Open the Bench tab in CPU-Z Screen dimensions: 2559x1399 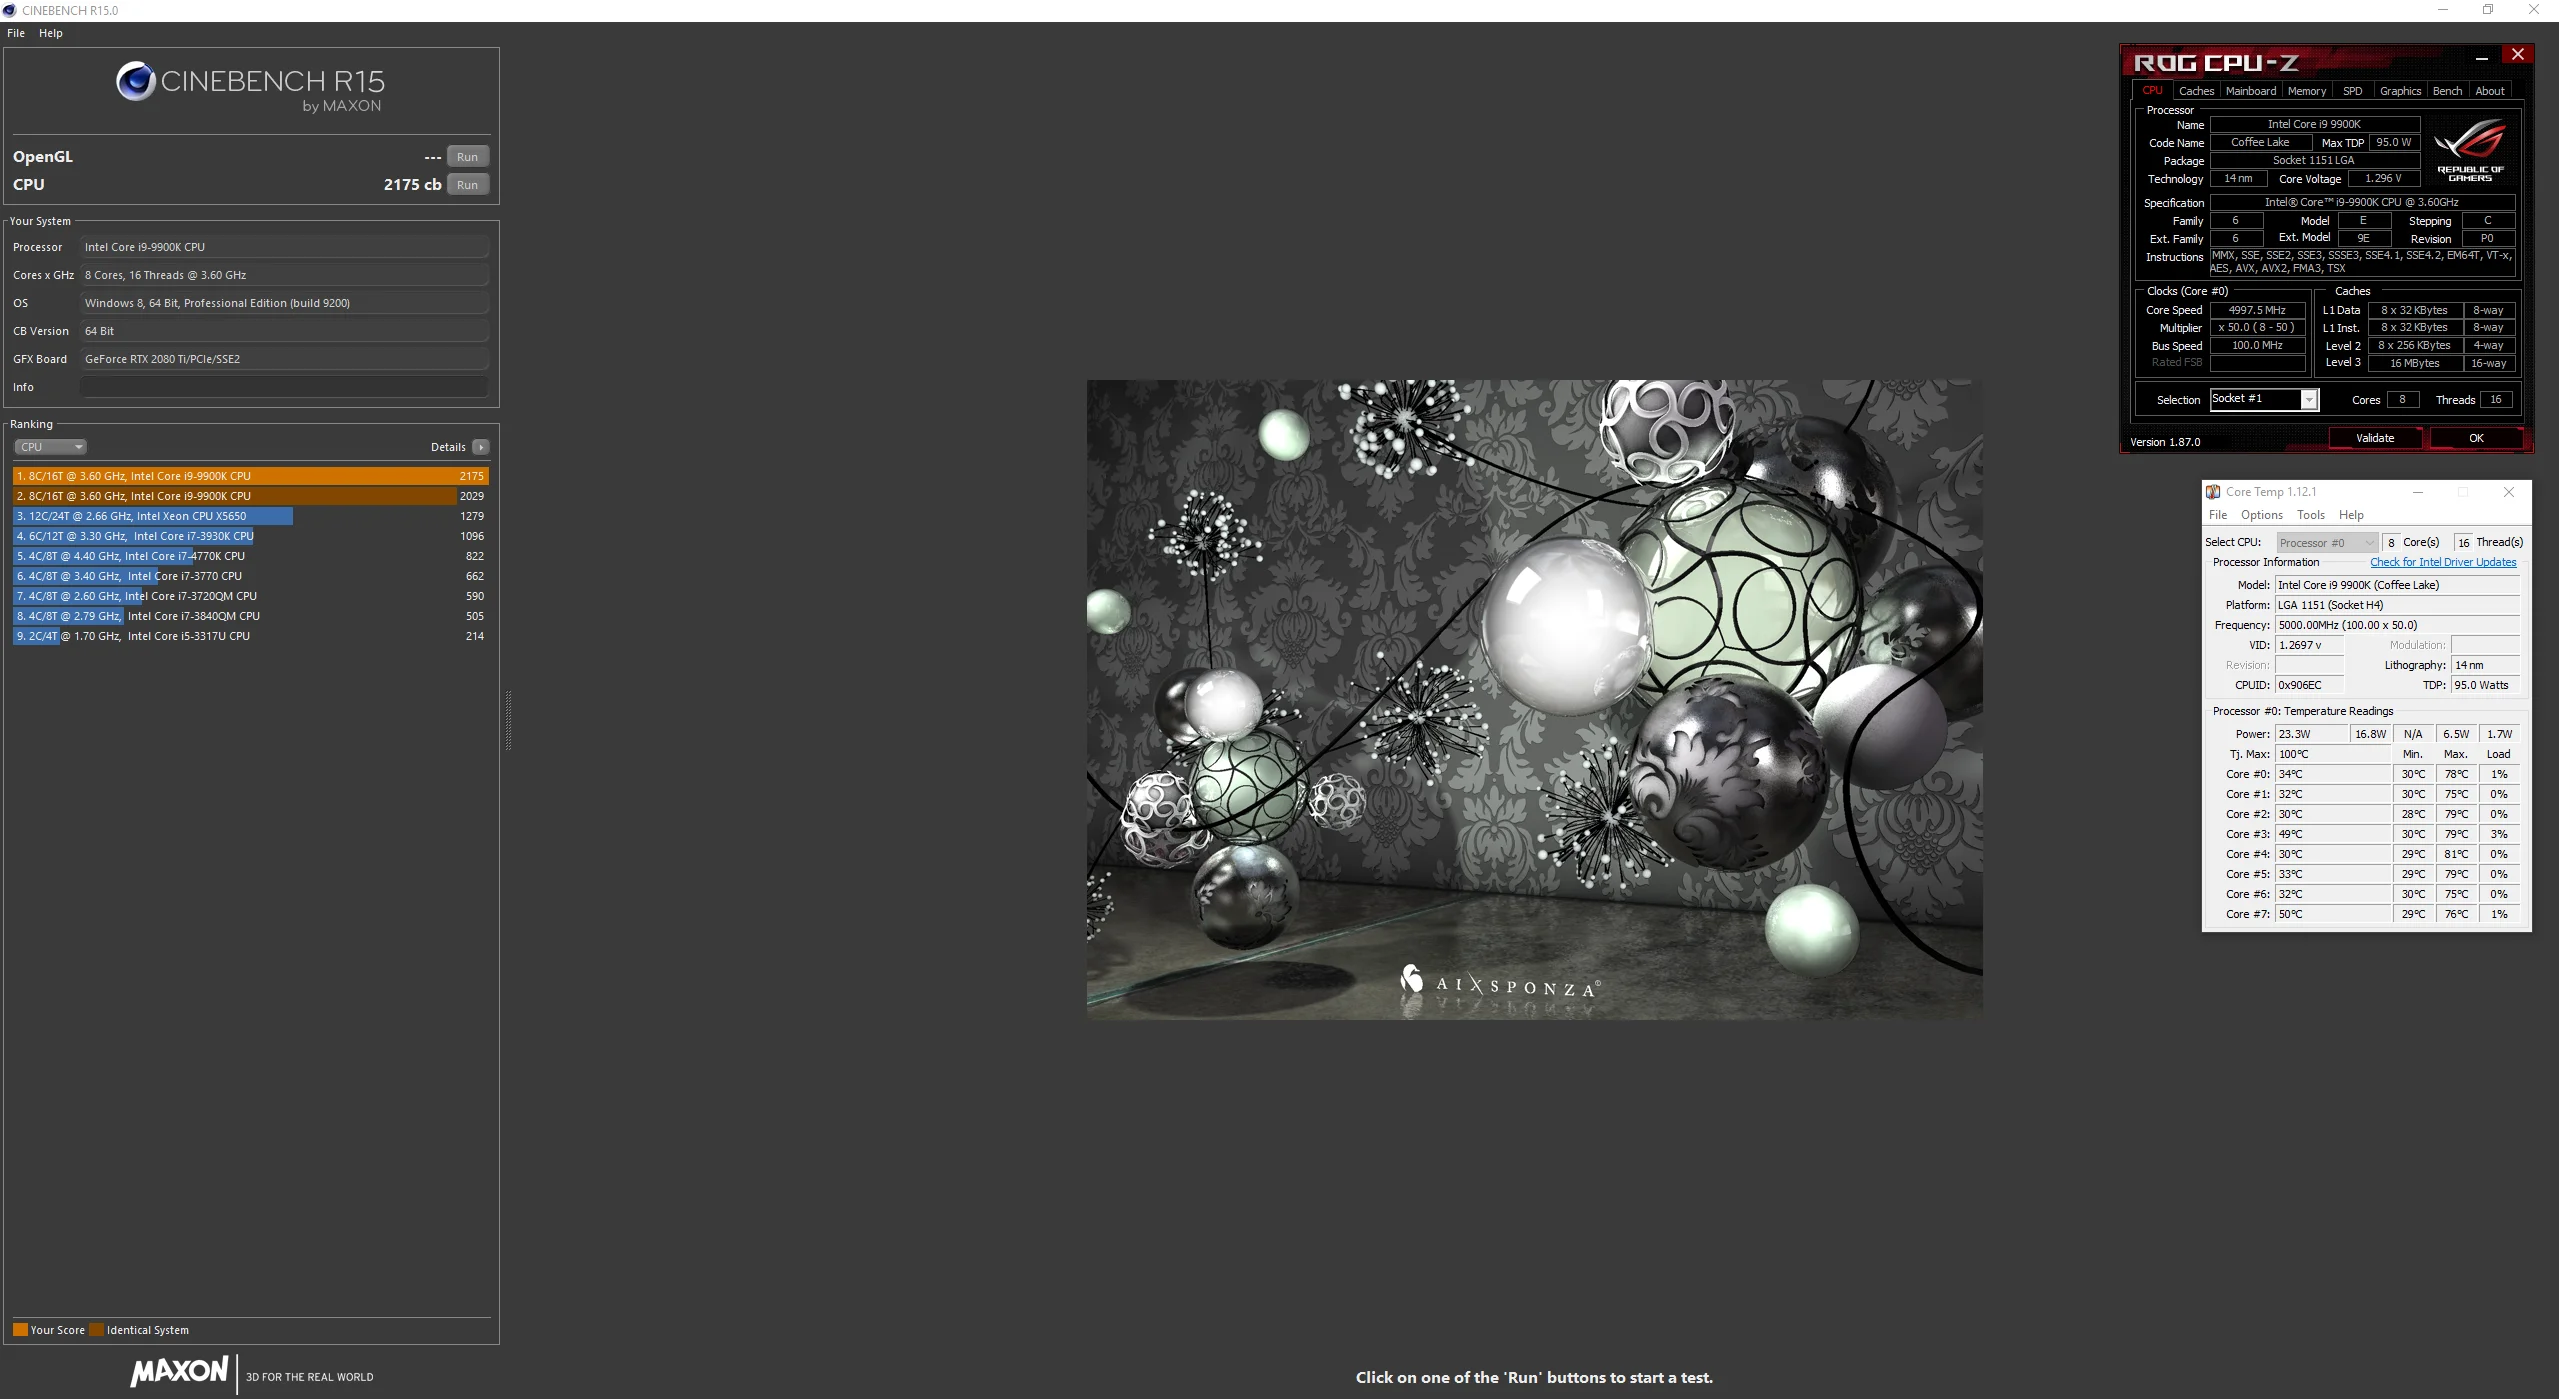click(2447, 91)
